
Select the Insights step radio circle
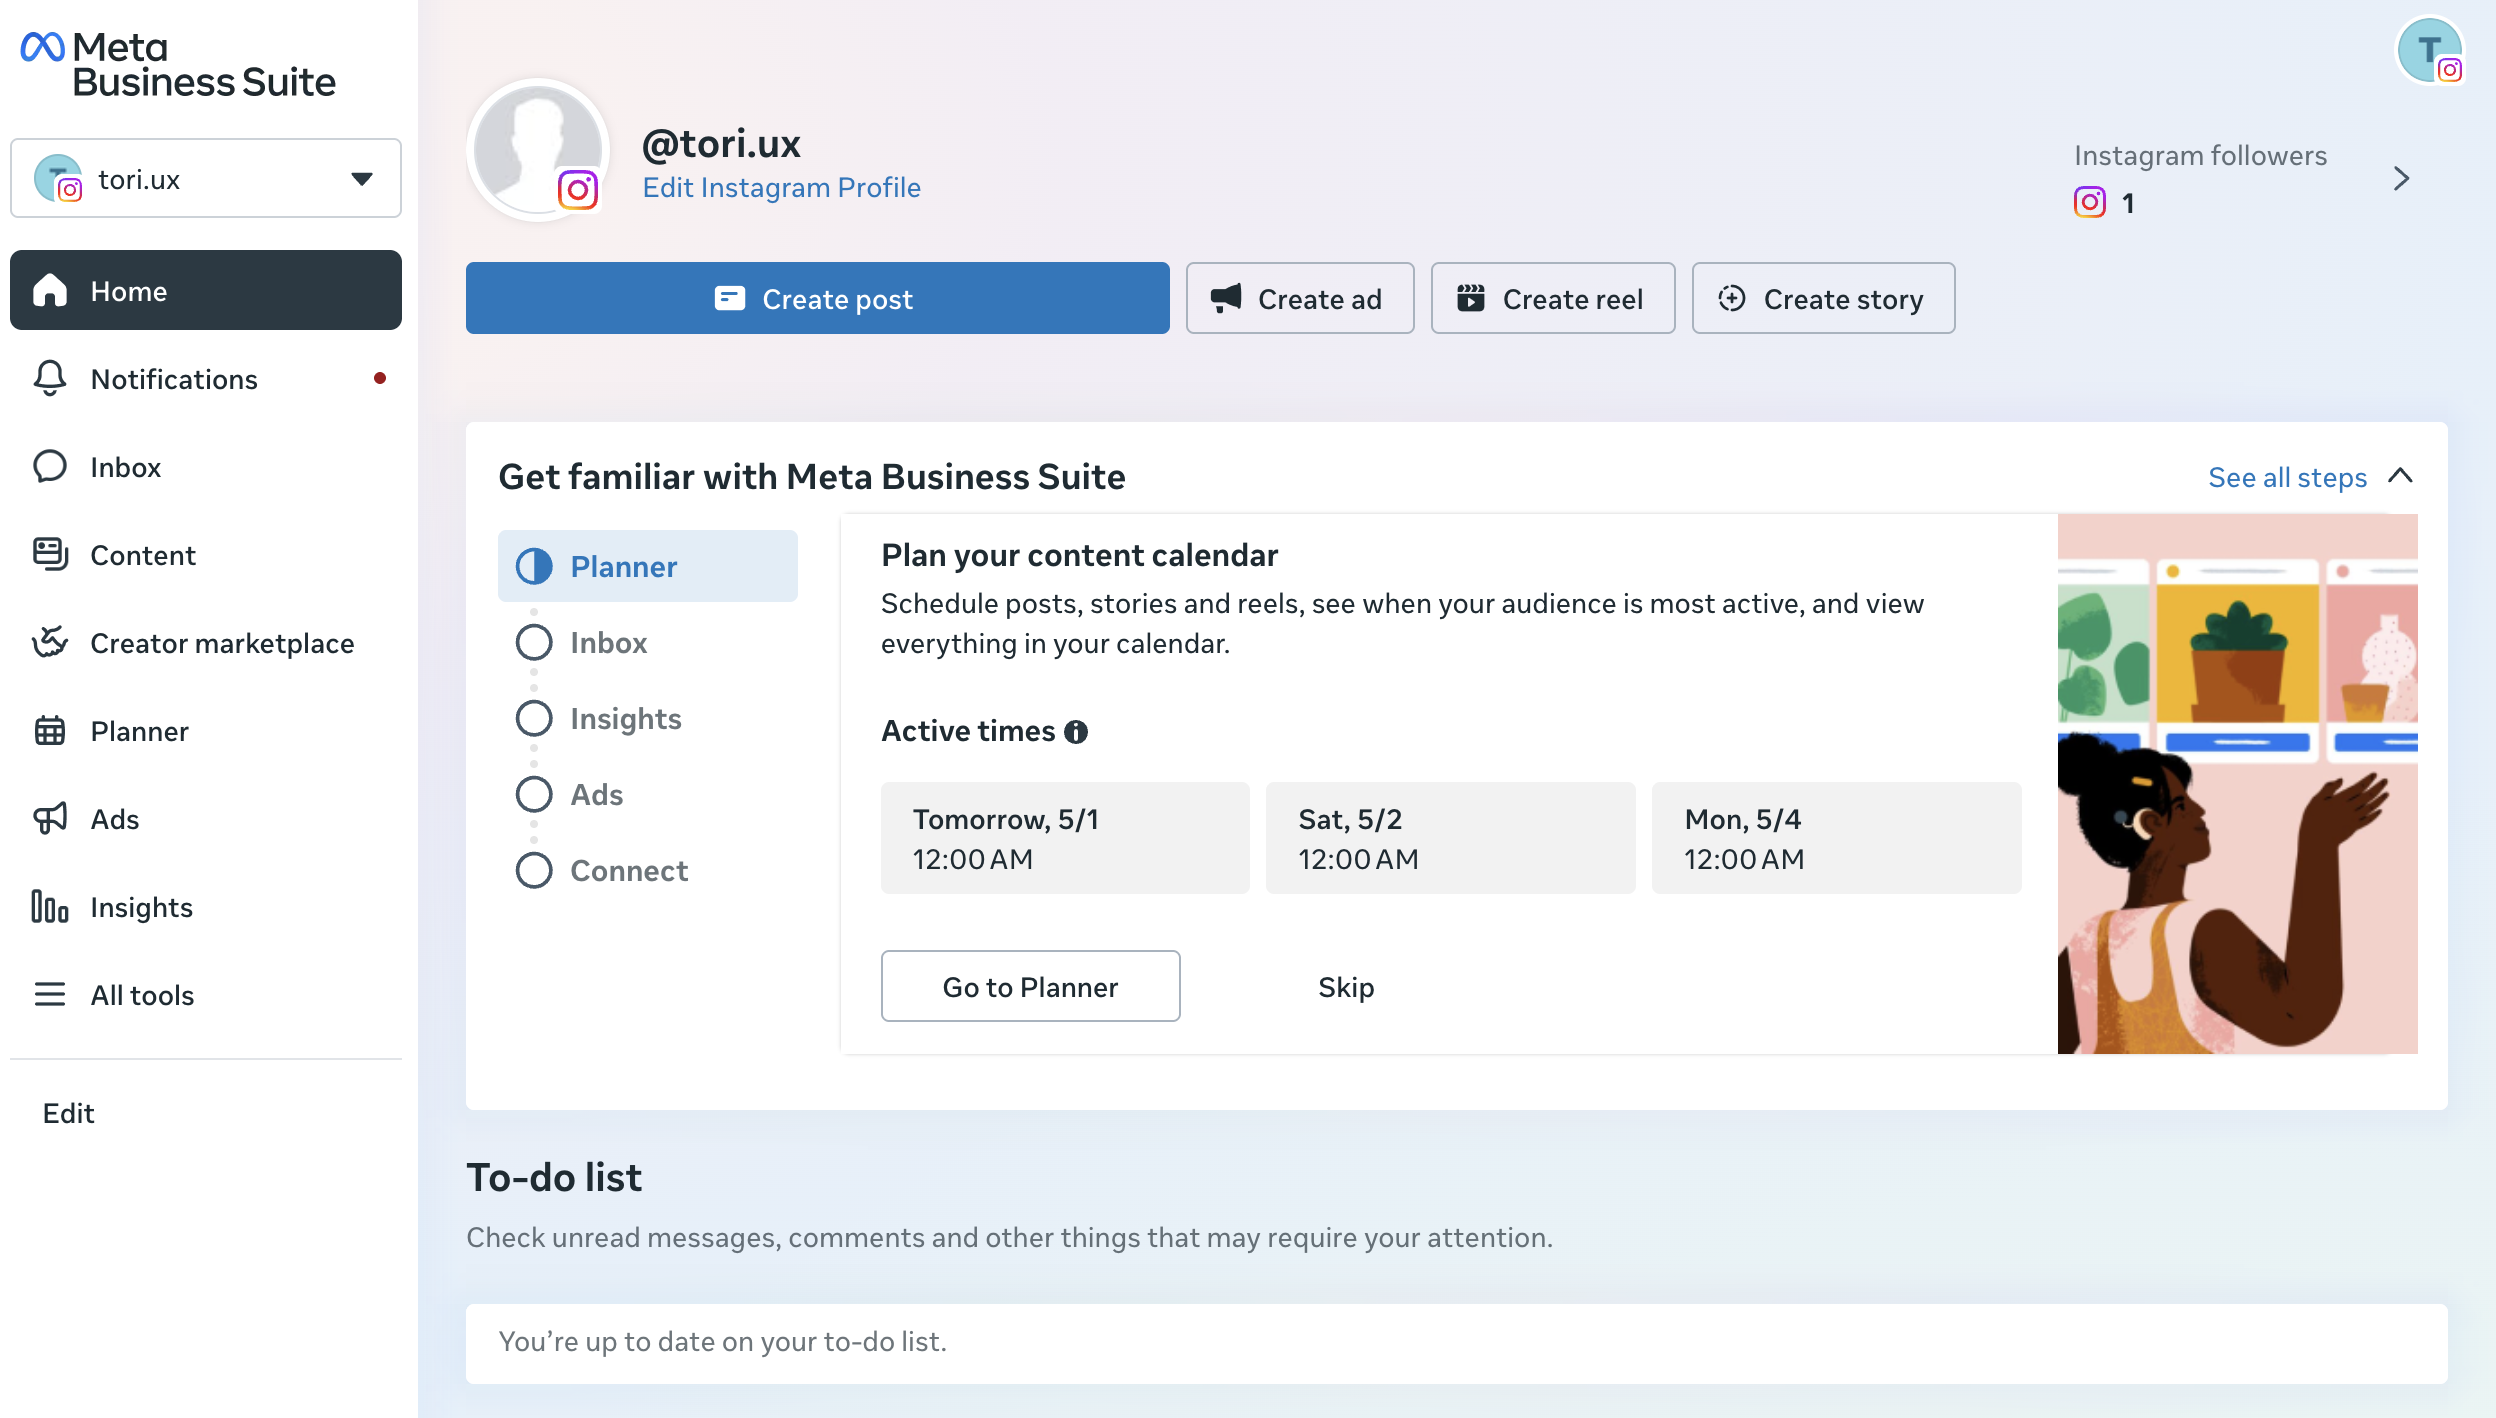point(534,719)
